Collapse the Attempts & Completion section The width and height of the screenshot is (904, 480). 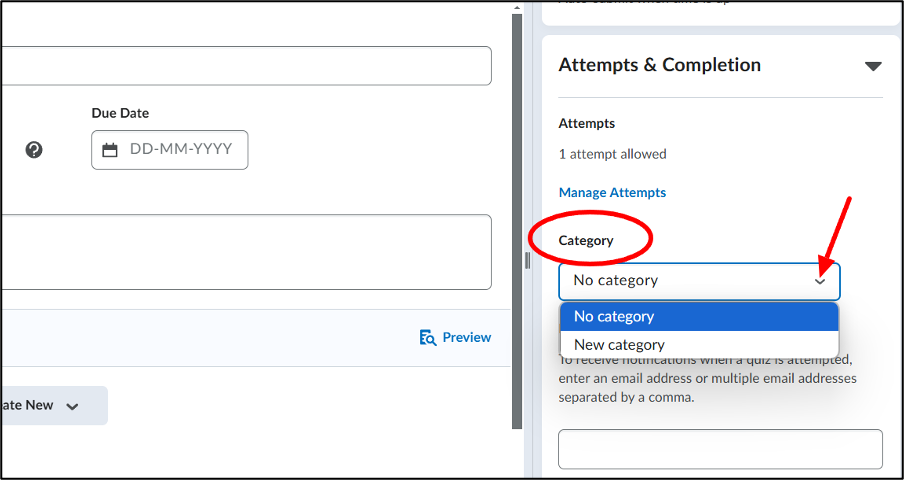[873, 66]
